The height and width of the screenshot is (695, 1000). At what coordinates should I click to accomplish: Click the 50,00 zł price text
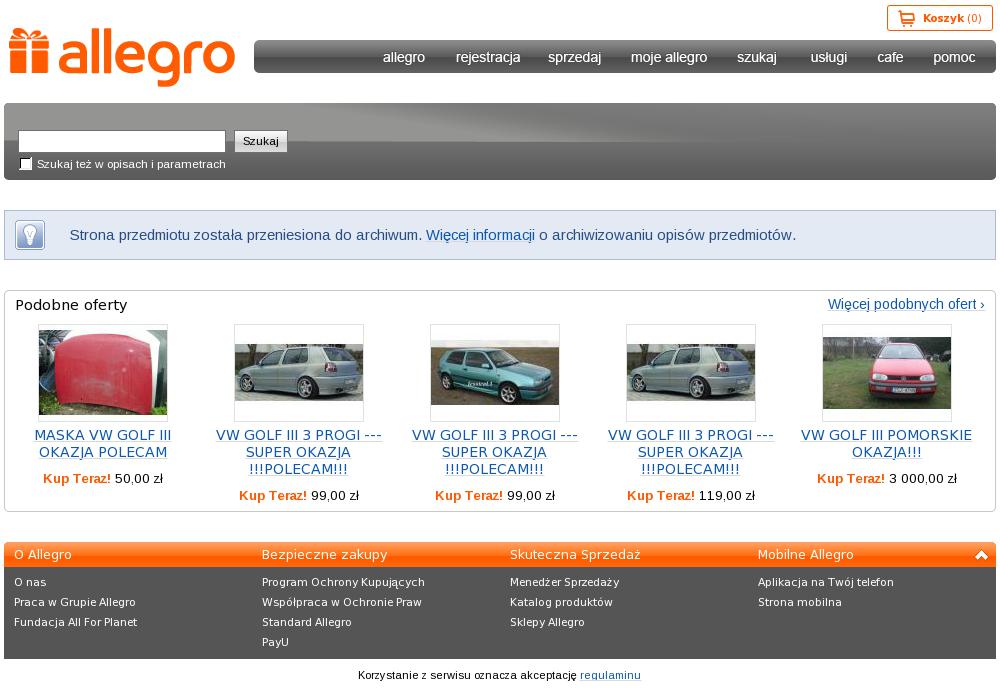(x=139, y=479)
